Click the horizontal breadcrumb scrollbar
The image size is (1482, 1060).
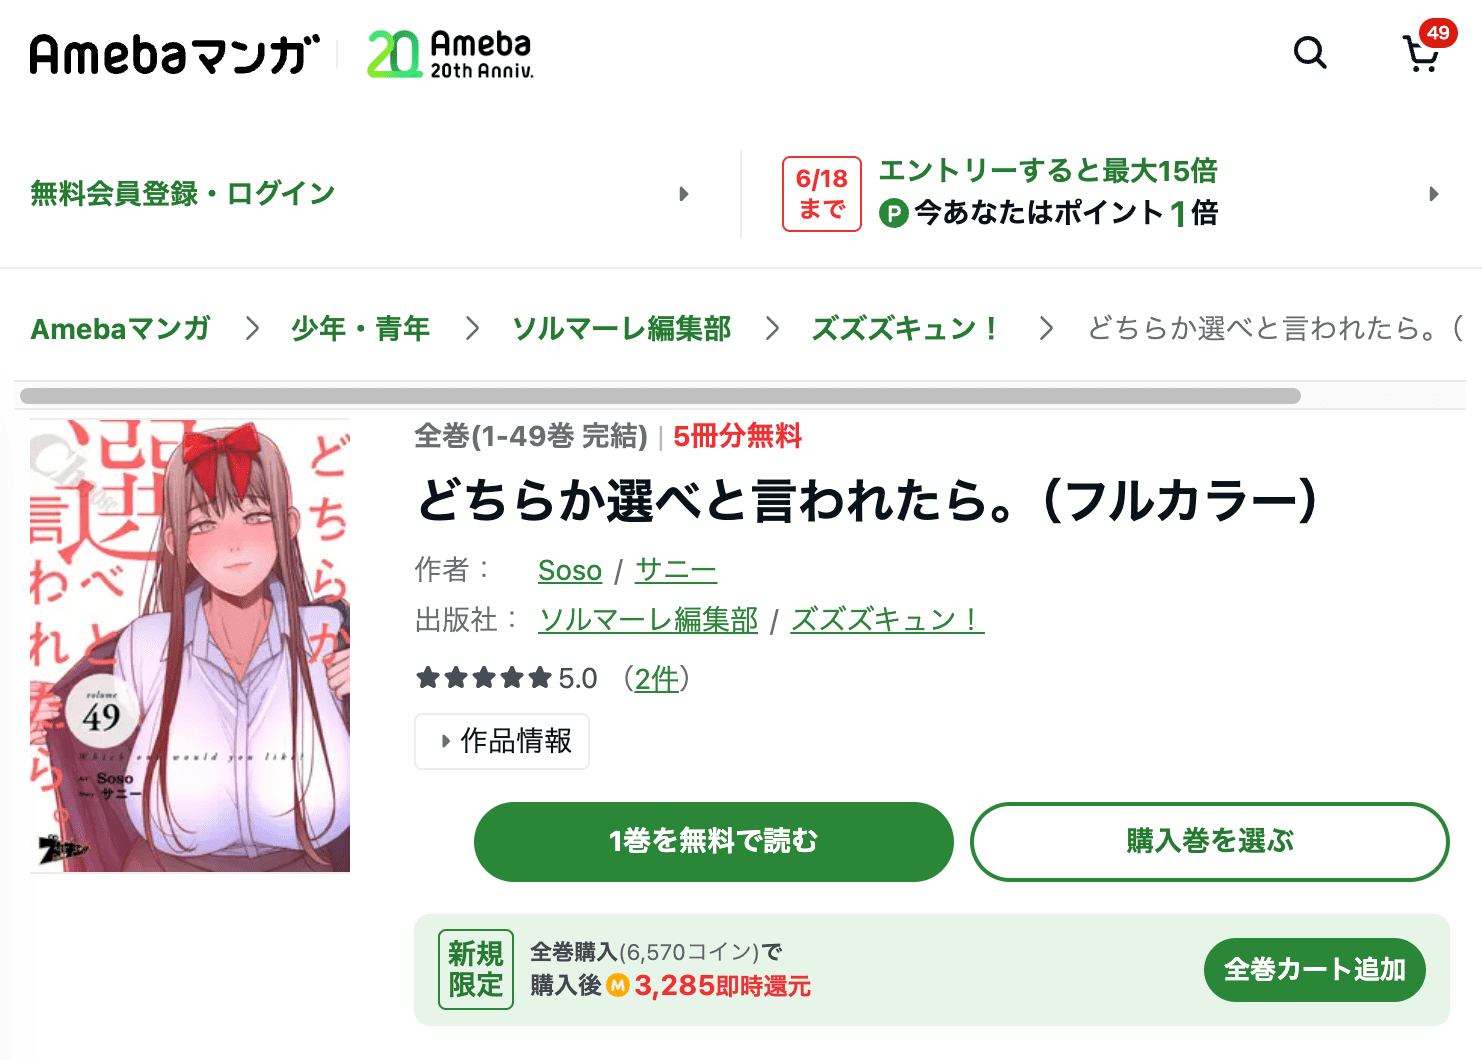pos(660,396)
